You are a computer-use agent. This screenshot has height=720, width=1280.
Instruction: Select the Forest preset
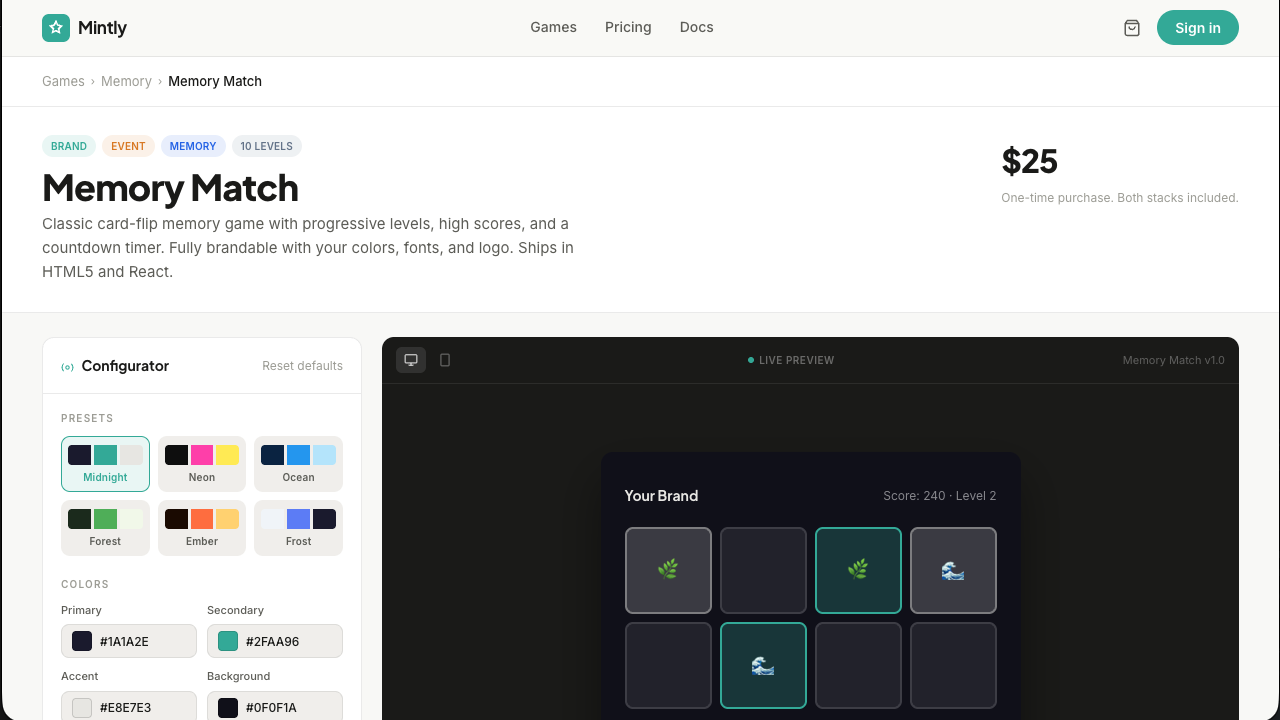pos(105,528)
